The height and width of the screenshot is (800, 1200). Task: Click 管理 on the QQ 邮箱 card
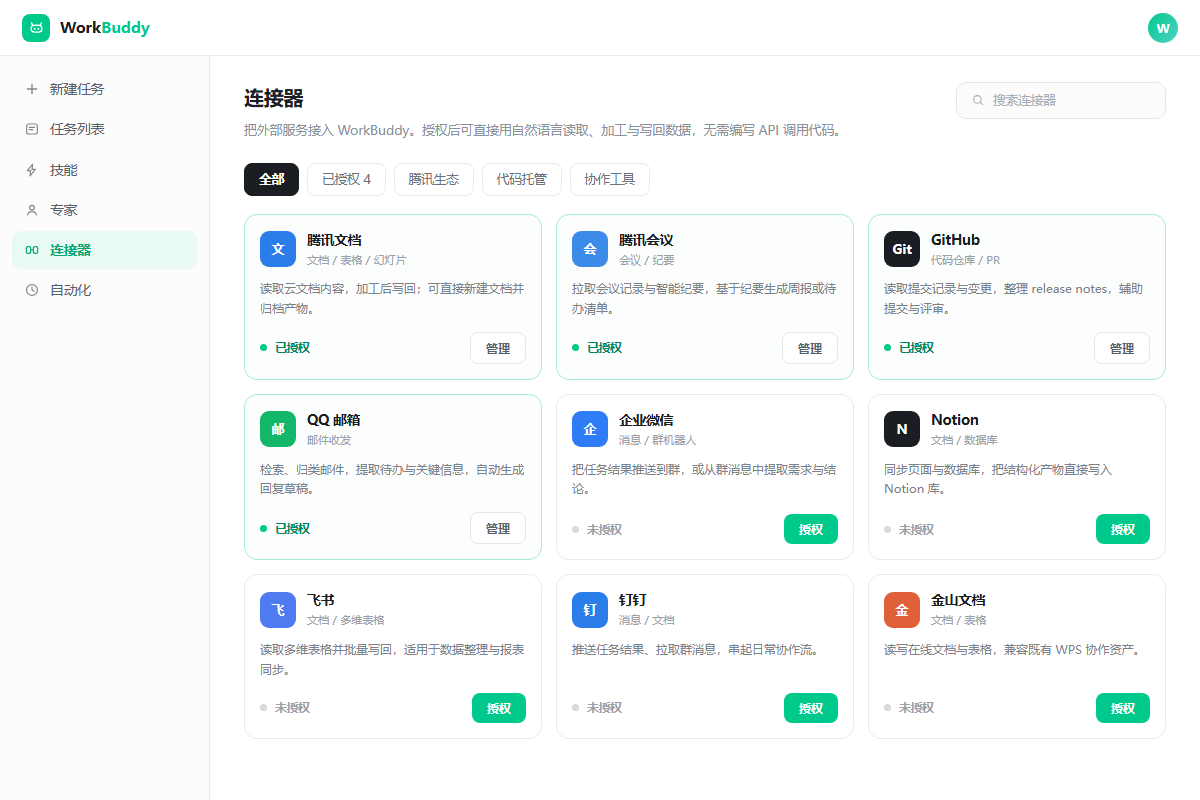pos(498,528)
